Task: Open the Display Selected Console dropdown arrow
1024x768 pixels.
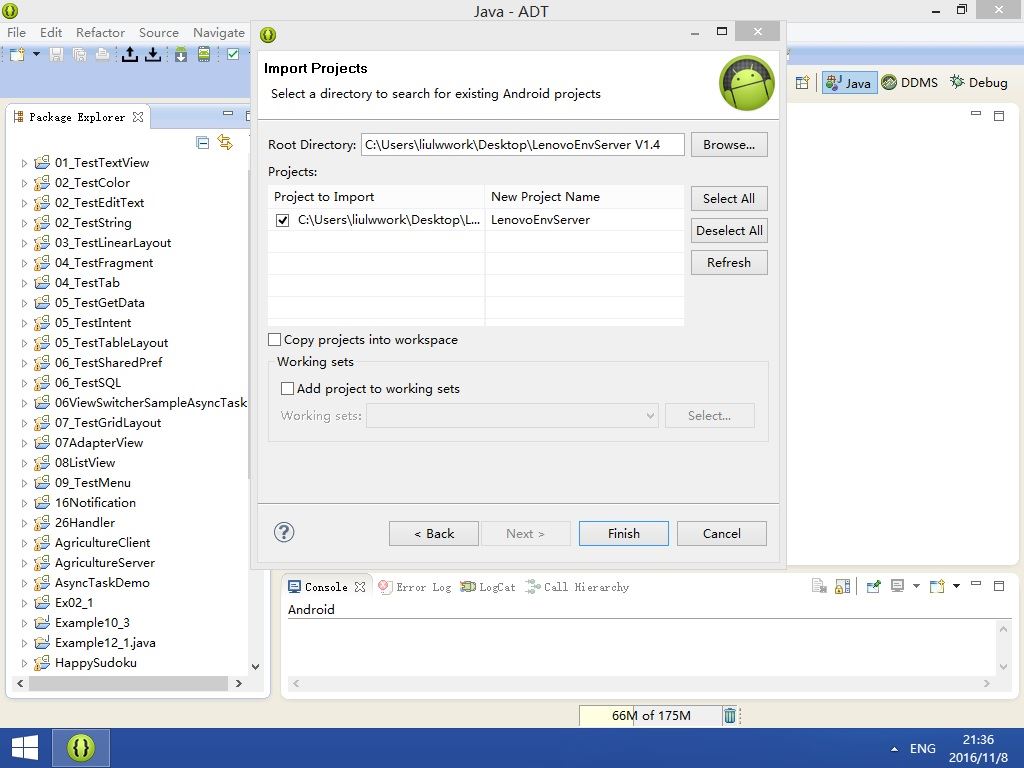Action: click(916, 586)
